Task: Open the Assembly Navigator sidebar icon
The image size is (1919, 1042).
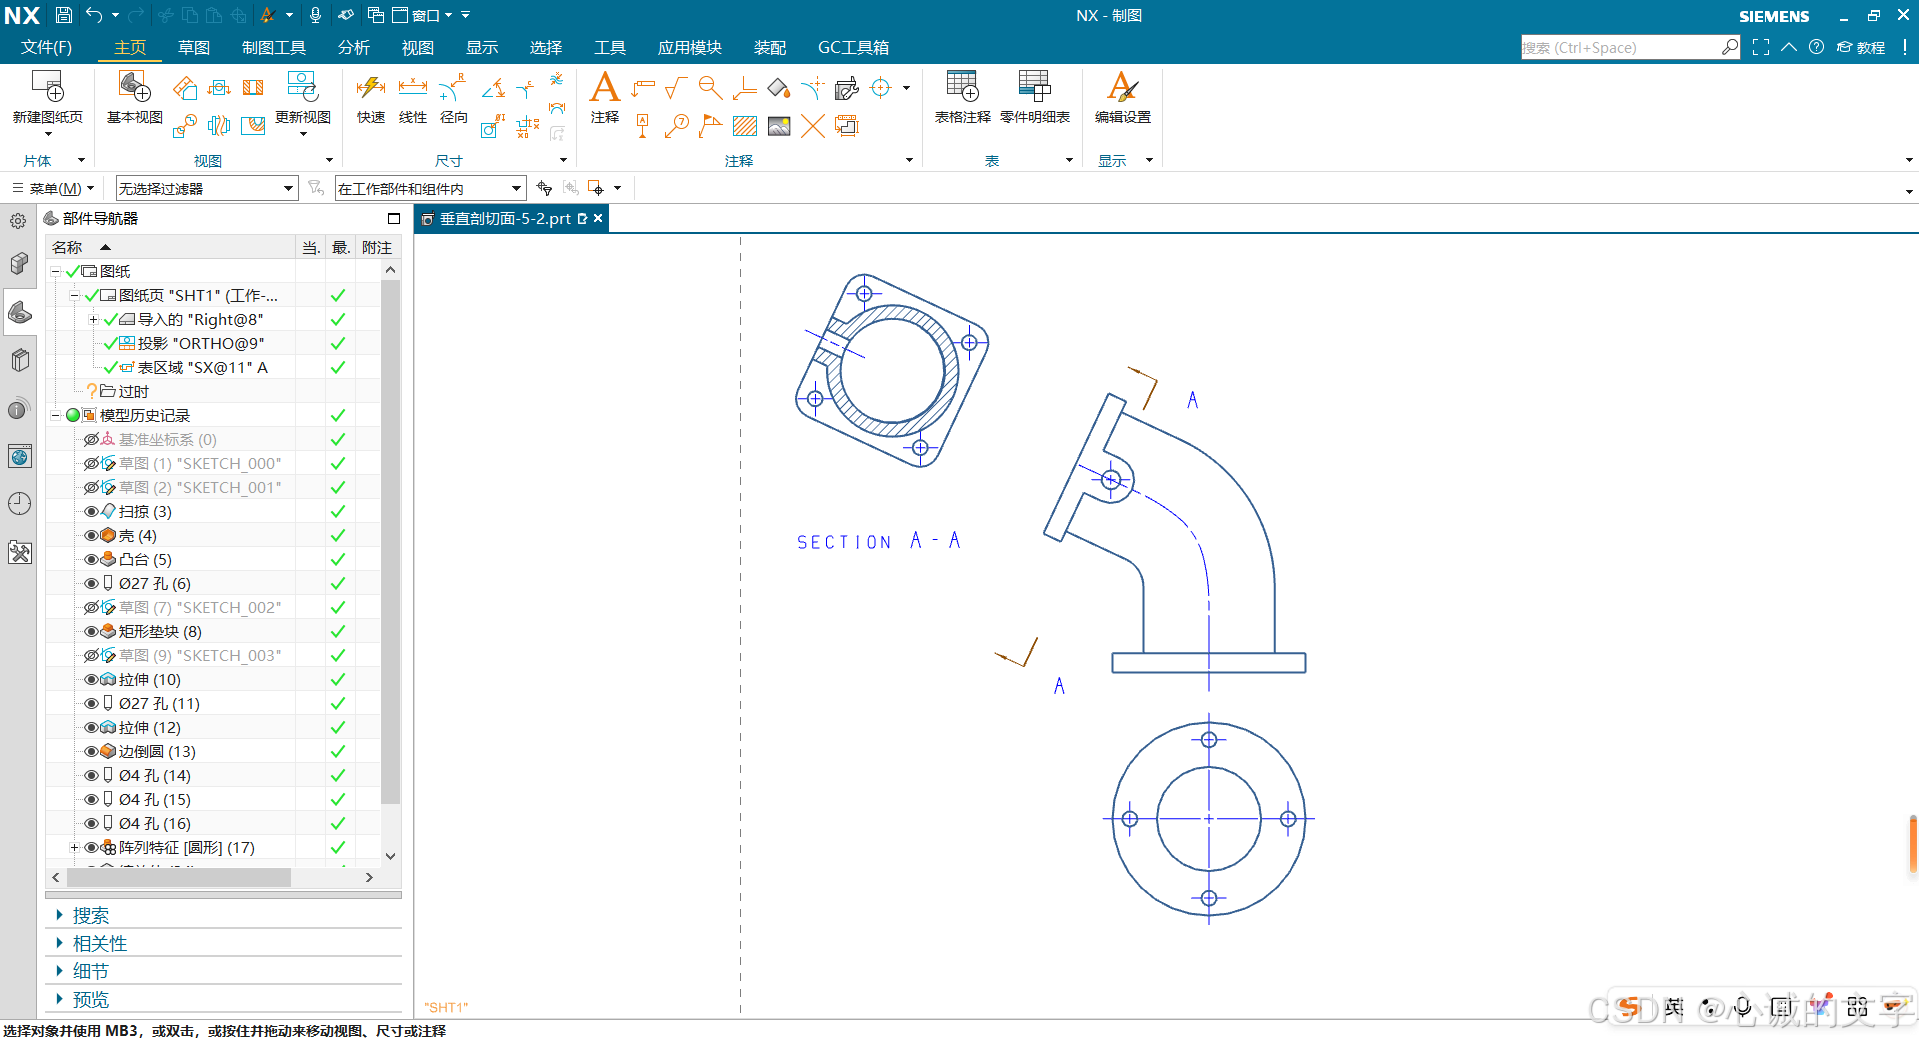Action: 20,264
